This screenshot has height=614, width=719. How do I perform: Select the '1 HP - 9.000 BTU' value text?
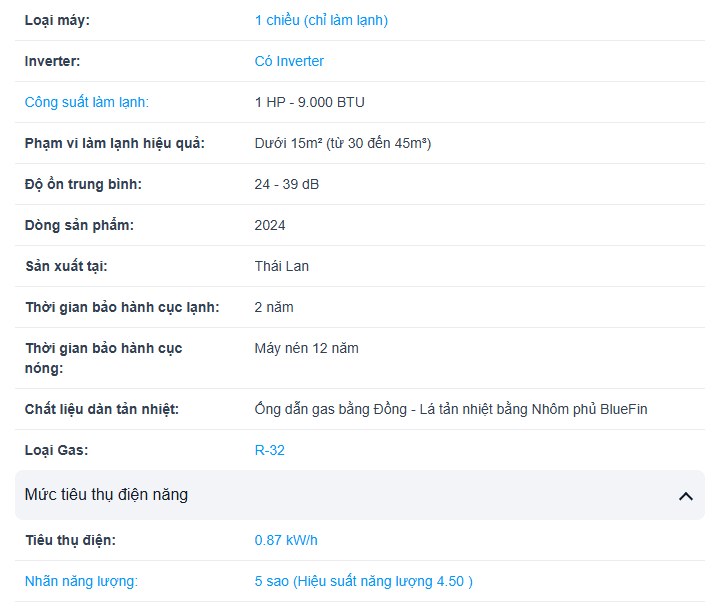(x=310, y=102)
